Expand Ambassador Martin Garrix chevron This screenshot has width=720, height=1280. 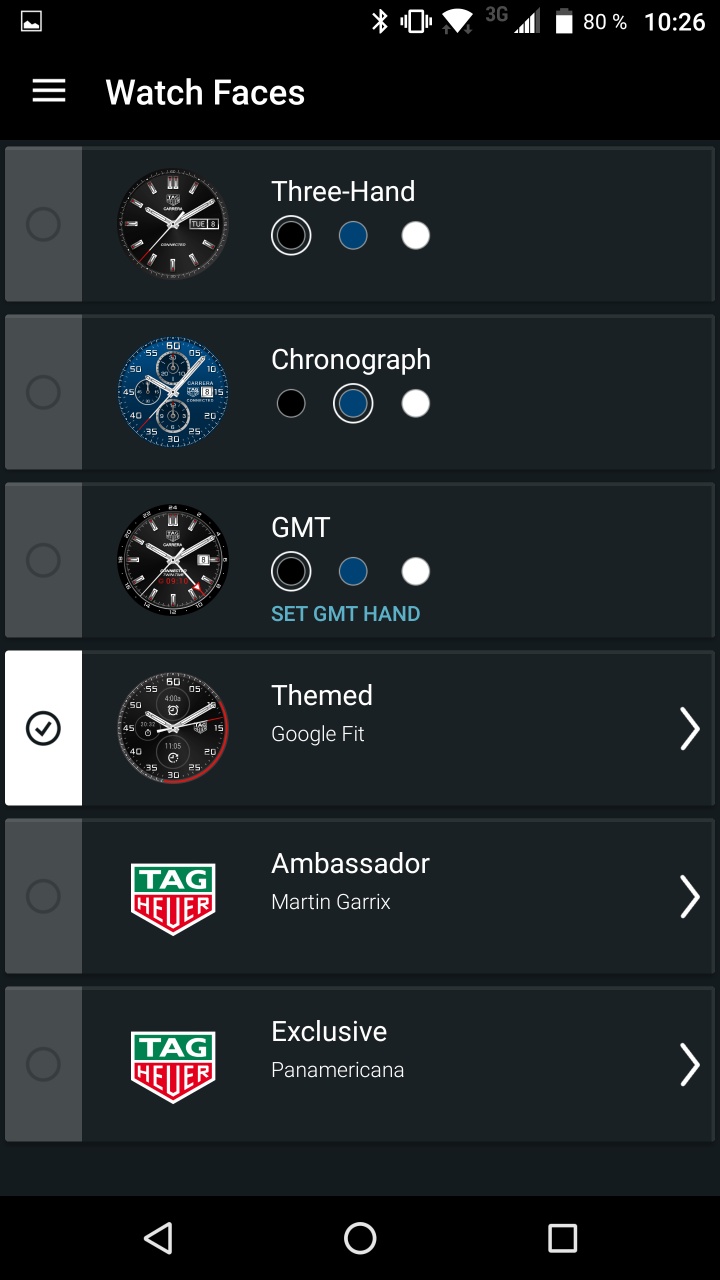click(689, 896)
